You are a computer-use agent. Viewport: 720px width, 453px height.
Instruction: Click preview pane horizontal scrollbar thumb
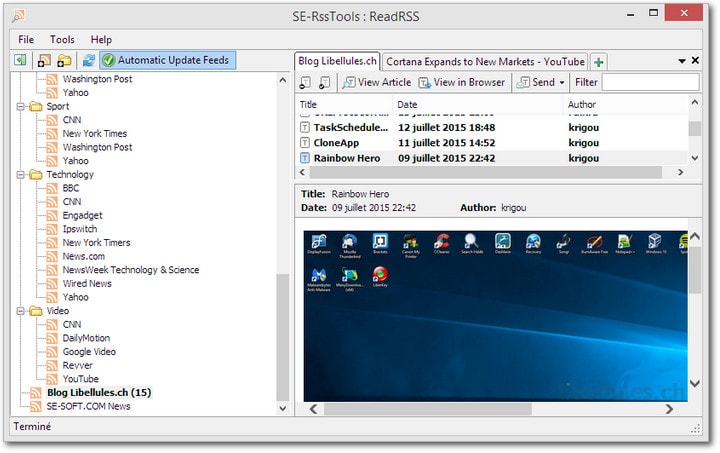click(x=428, y=408)
